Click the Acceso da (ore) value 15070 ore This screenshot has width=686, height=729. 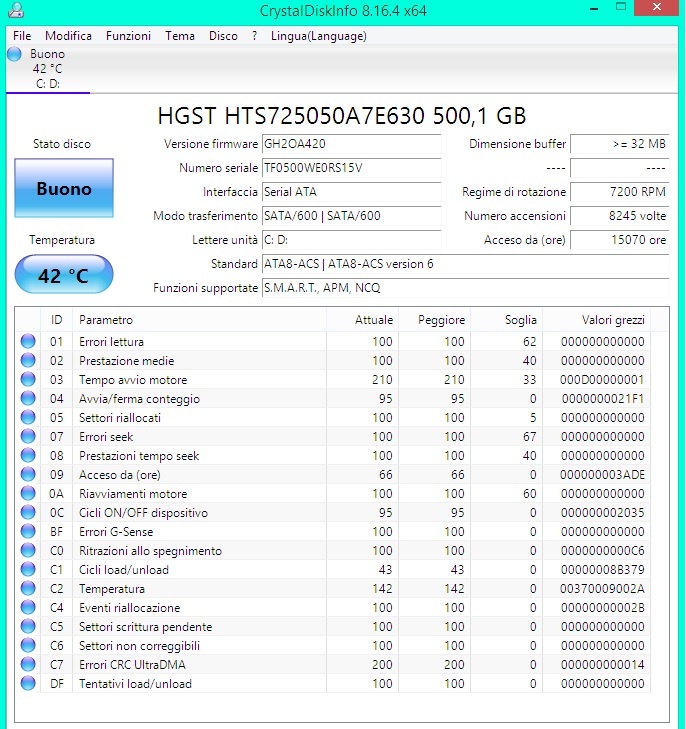(x=620, y=240)
